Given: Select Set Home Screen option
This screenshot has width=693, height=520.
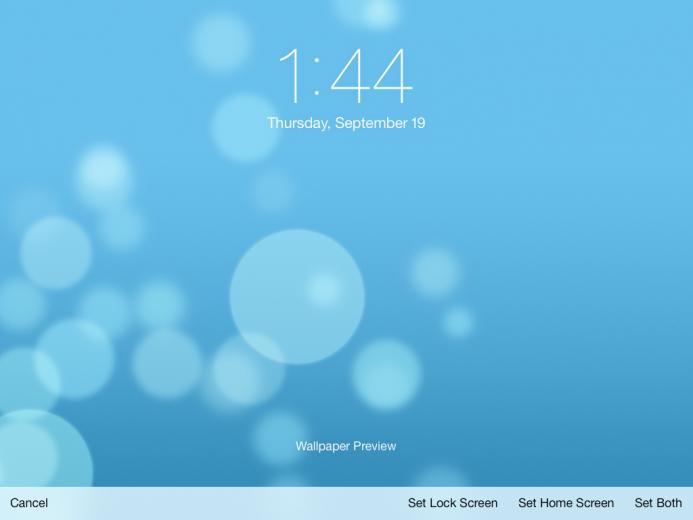Looking at the screenshot, I should point(566,503).
